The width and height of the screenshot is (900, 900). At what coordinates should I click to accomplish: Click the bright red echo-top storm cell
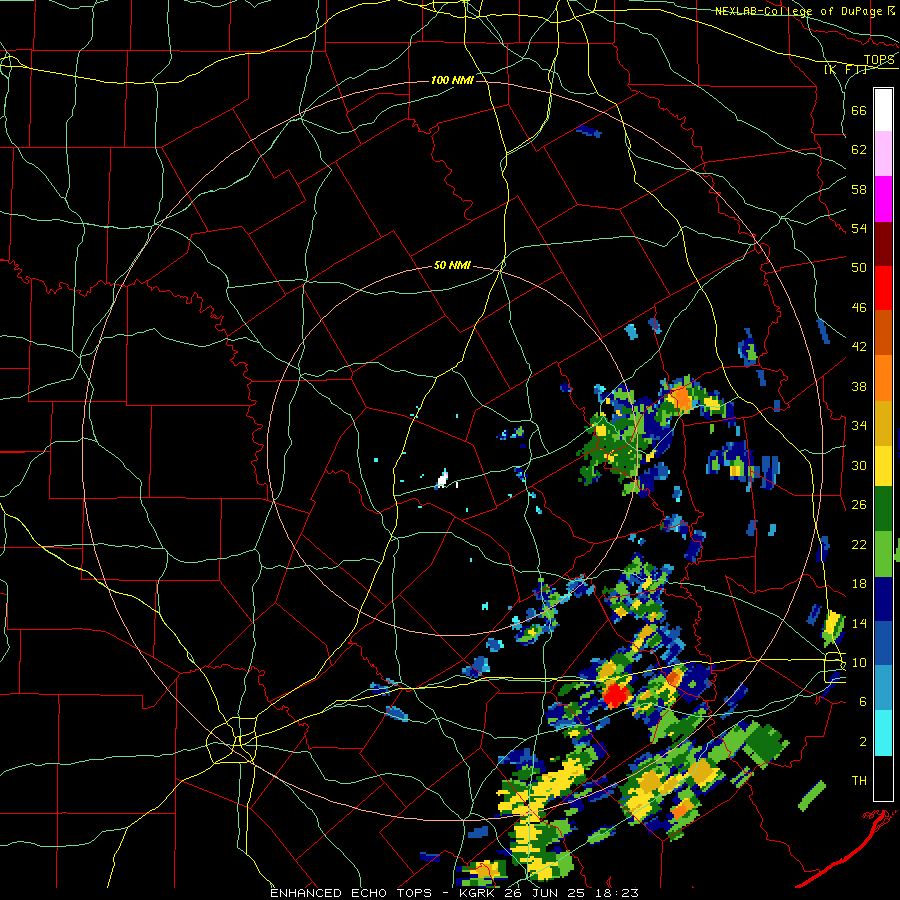coord(615,694)
